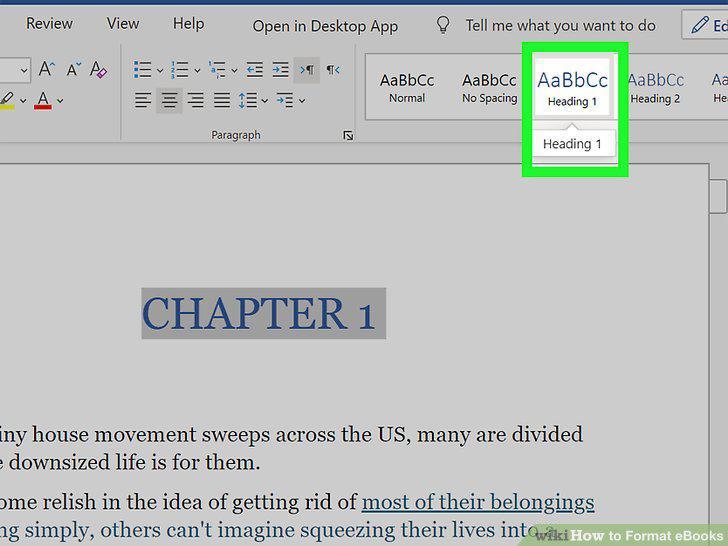Toggle right-to-left text direction
This screenshot has width=728, height=546.
click(333, 70)
